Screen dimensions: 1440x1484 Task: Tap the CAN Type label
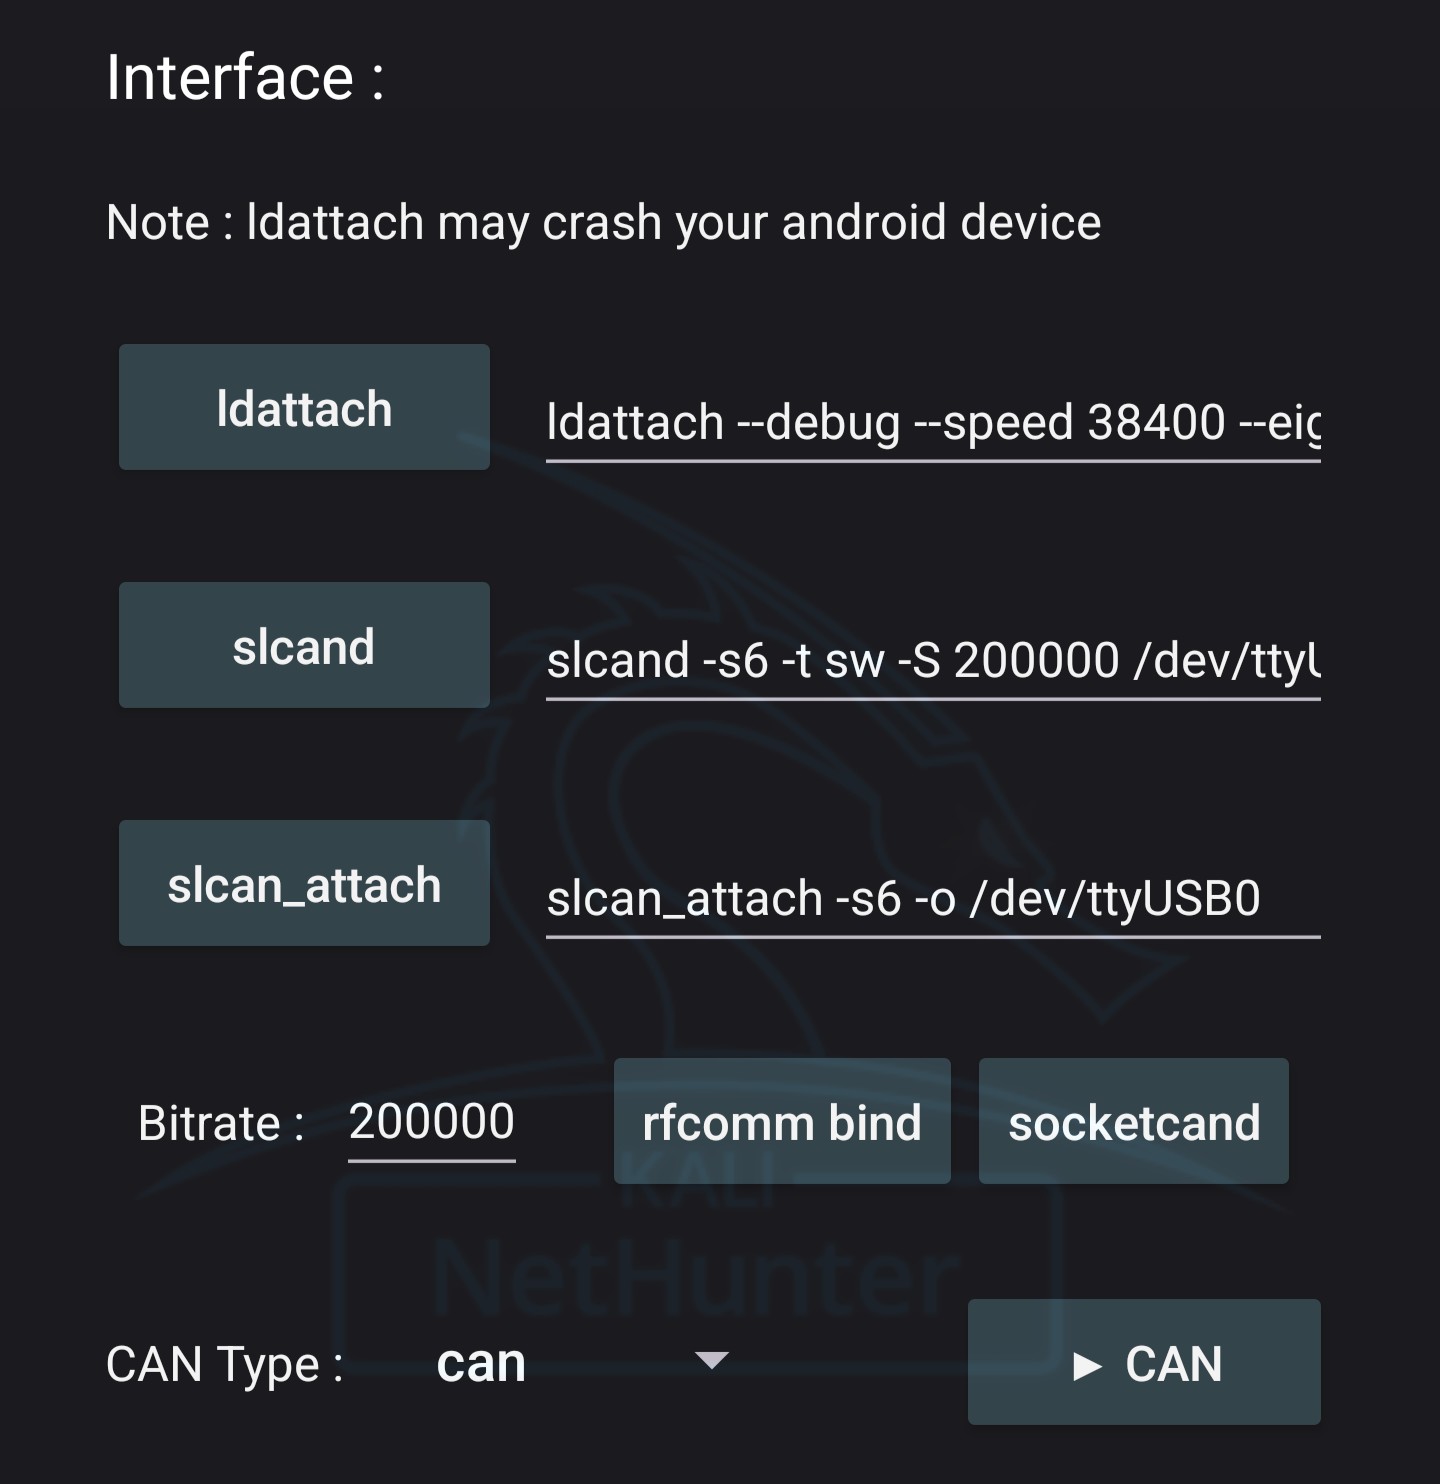coord(225,1365)
